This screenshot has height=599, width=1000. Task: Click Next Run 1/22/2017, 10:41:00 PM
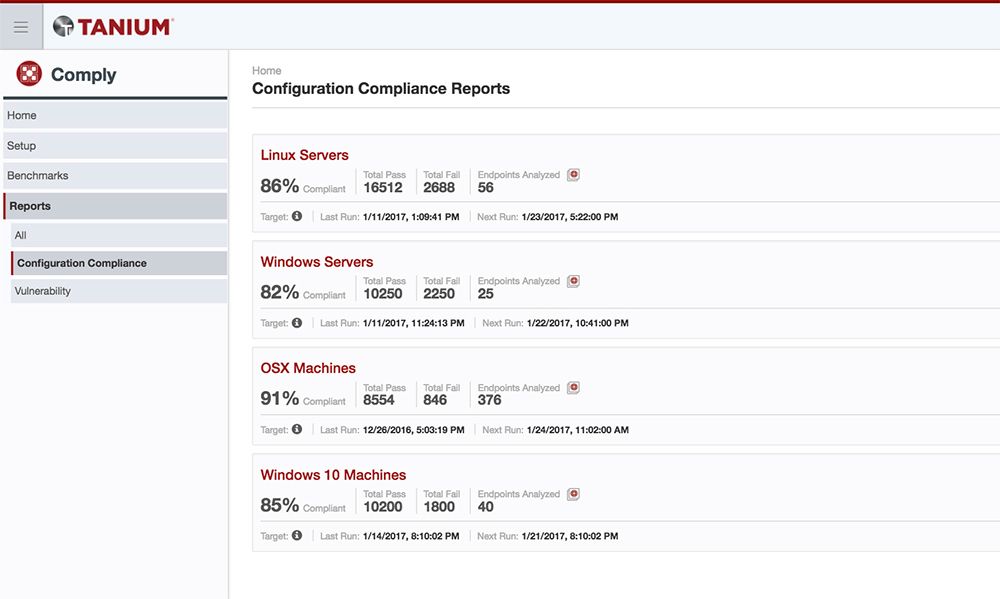577,323
